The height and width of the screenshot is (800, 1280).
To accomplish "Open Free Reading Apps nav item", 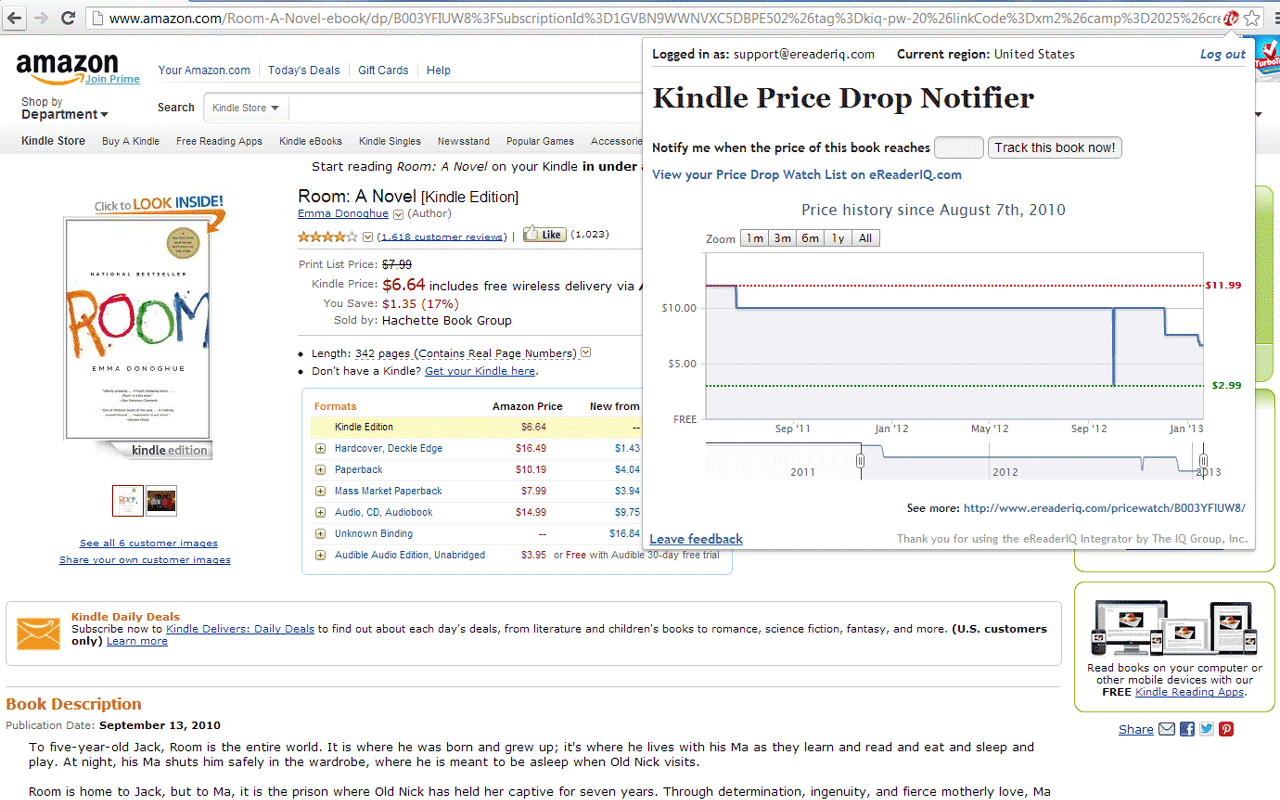I will pyautogui.click(x=219, y=141).
